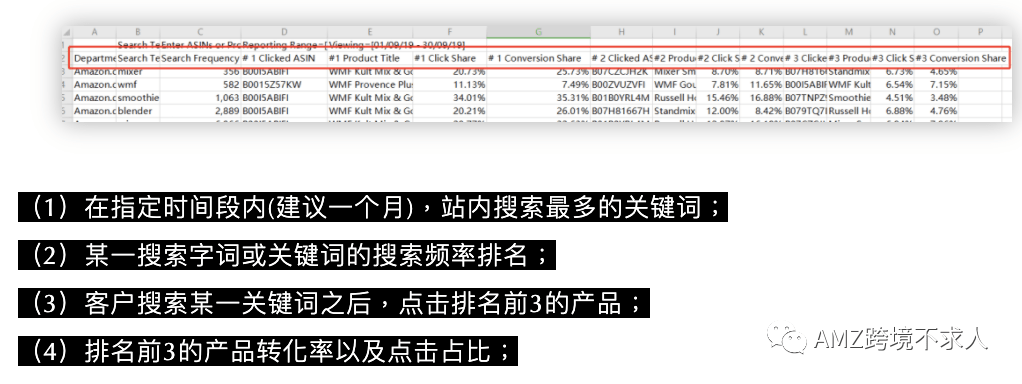Click the conversion share value 26.01%
Viewport: 1022px width, 384px height.
pyautogui.click(x=538, y=110)
